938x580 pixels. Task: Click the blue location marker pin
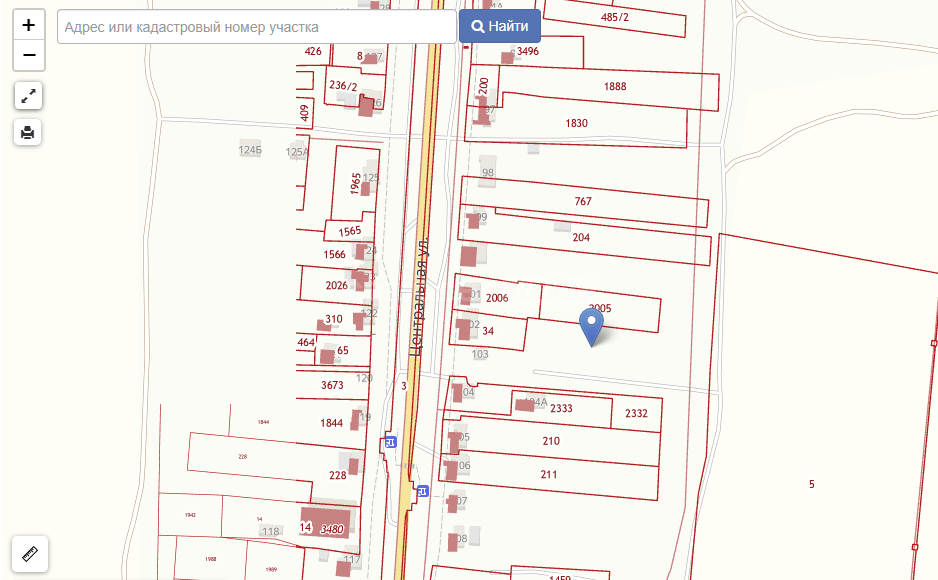click(x=592, y=324)
